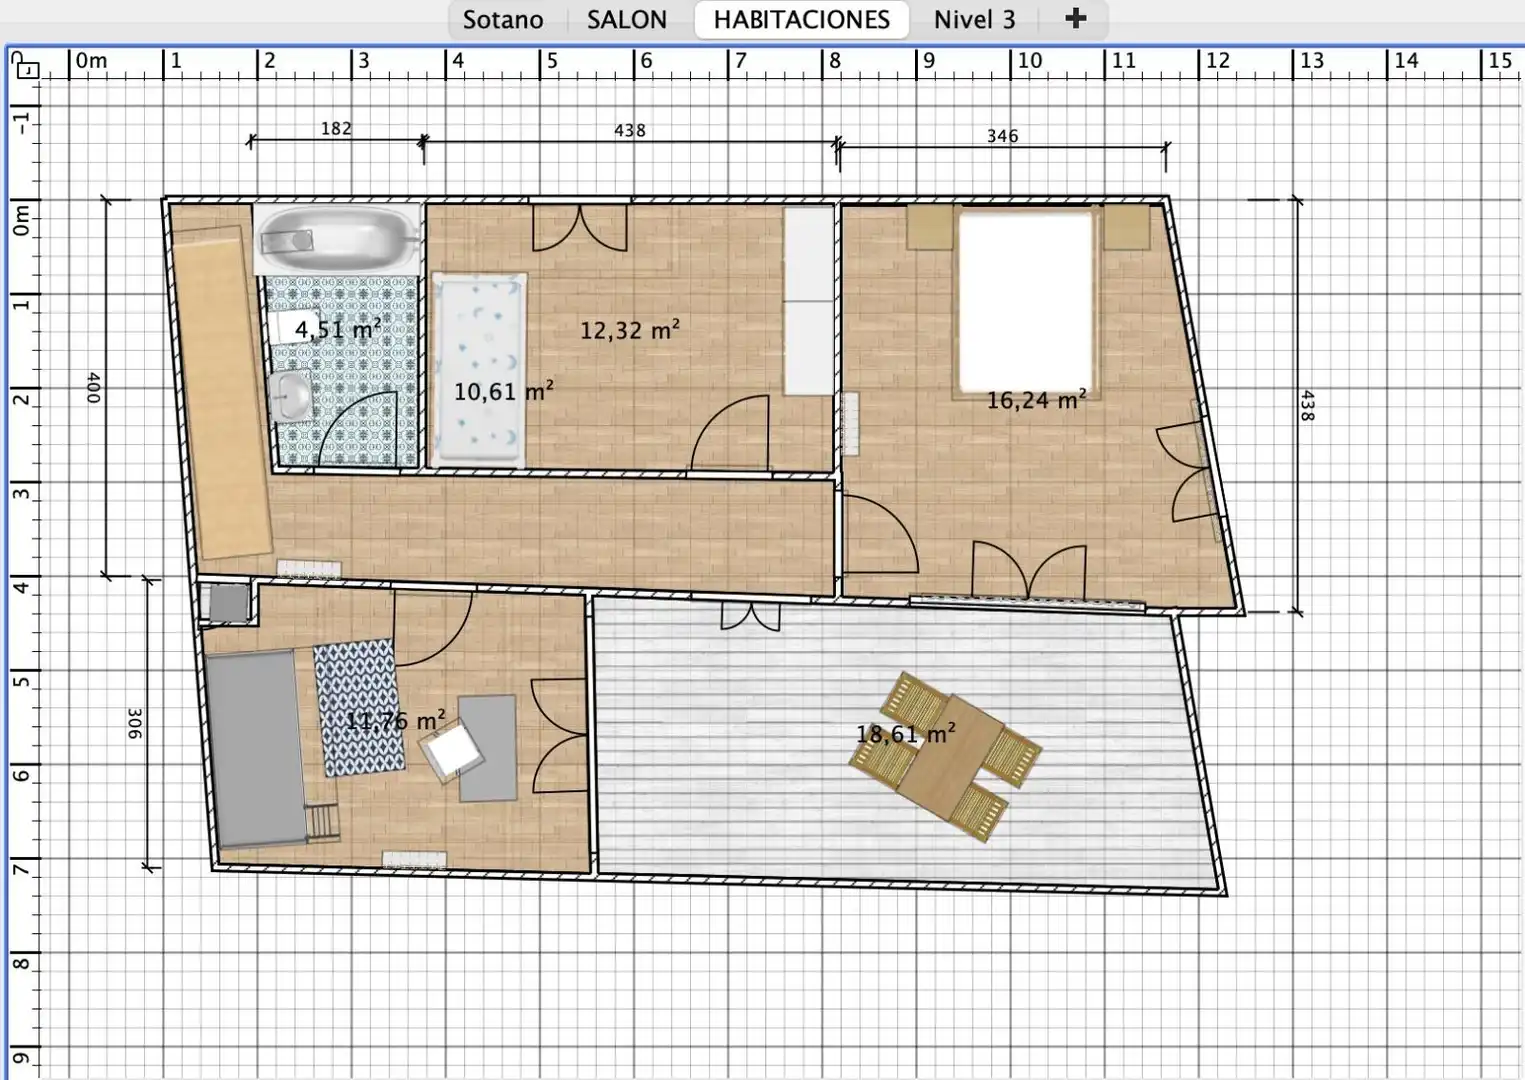This screenshot has width=1525, height=1080.
Task: Select the radiator on lower room bottom wall
Action: 415,859
